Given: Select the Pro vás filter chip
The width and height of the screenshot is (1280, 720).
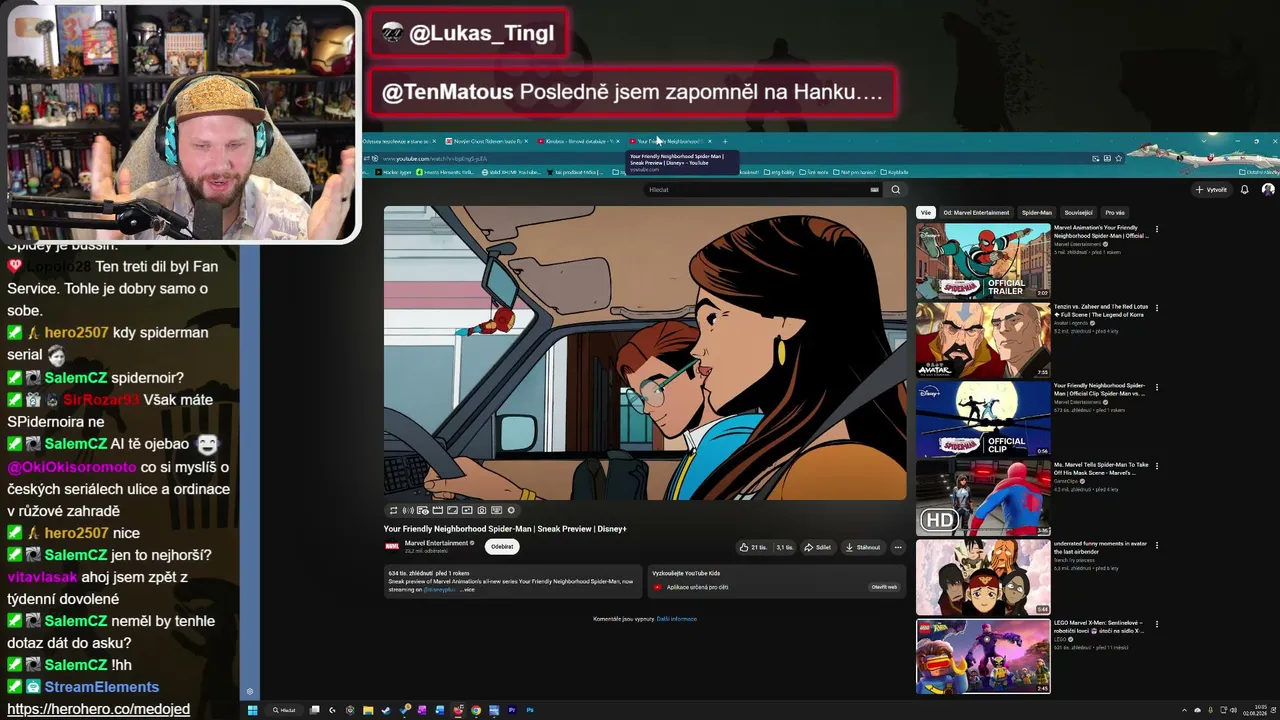Looking at the screenshot, I should [x=1115, y=213].
